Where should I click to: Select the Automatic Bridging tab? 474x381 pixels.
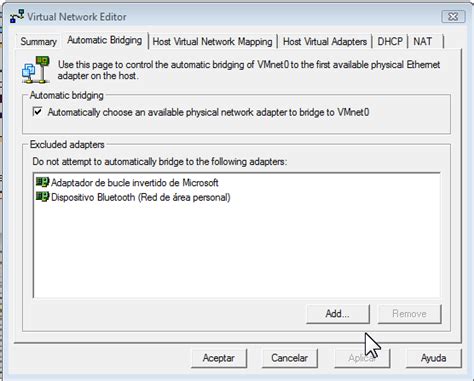105,40
